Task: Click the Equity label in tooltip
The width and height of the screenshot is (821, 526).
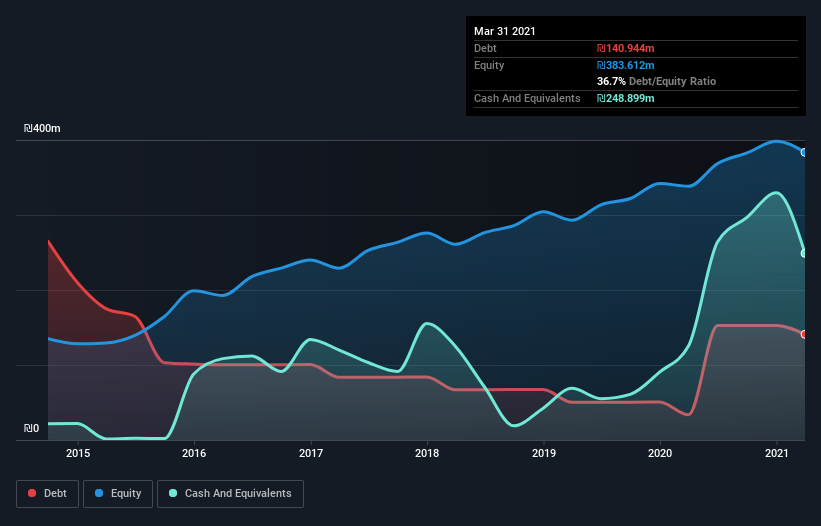Action: click(489, 65)
